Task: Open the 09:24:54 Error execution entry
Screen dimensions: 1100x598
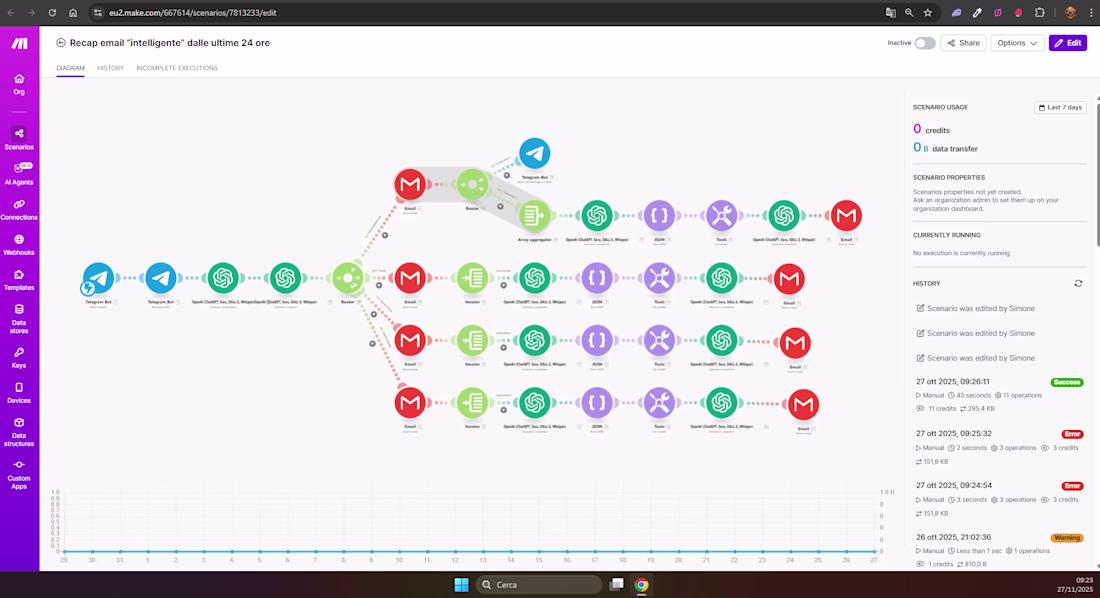Action: (999, 499)
